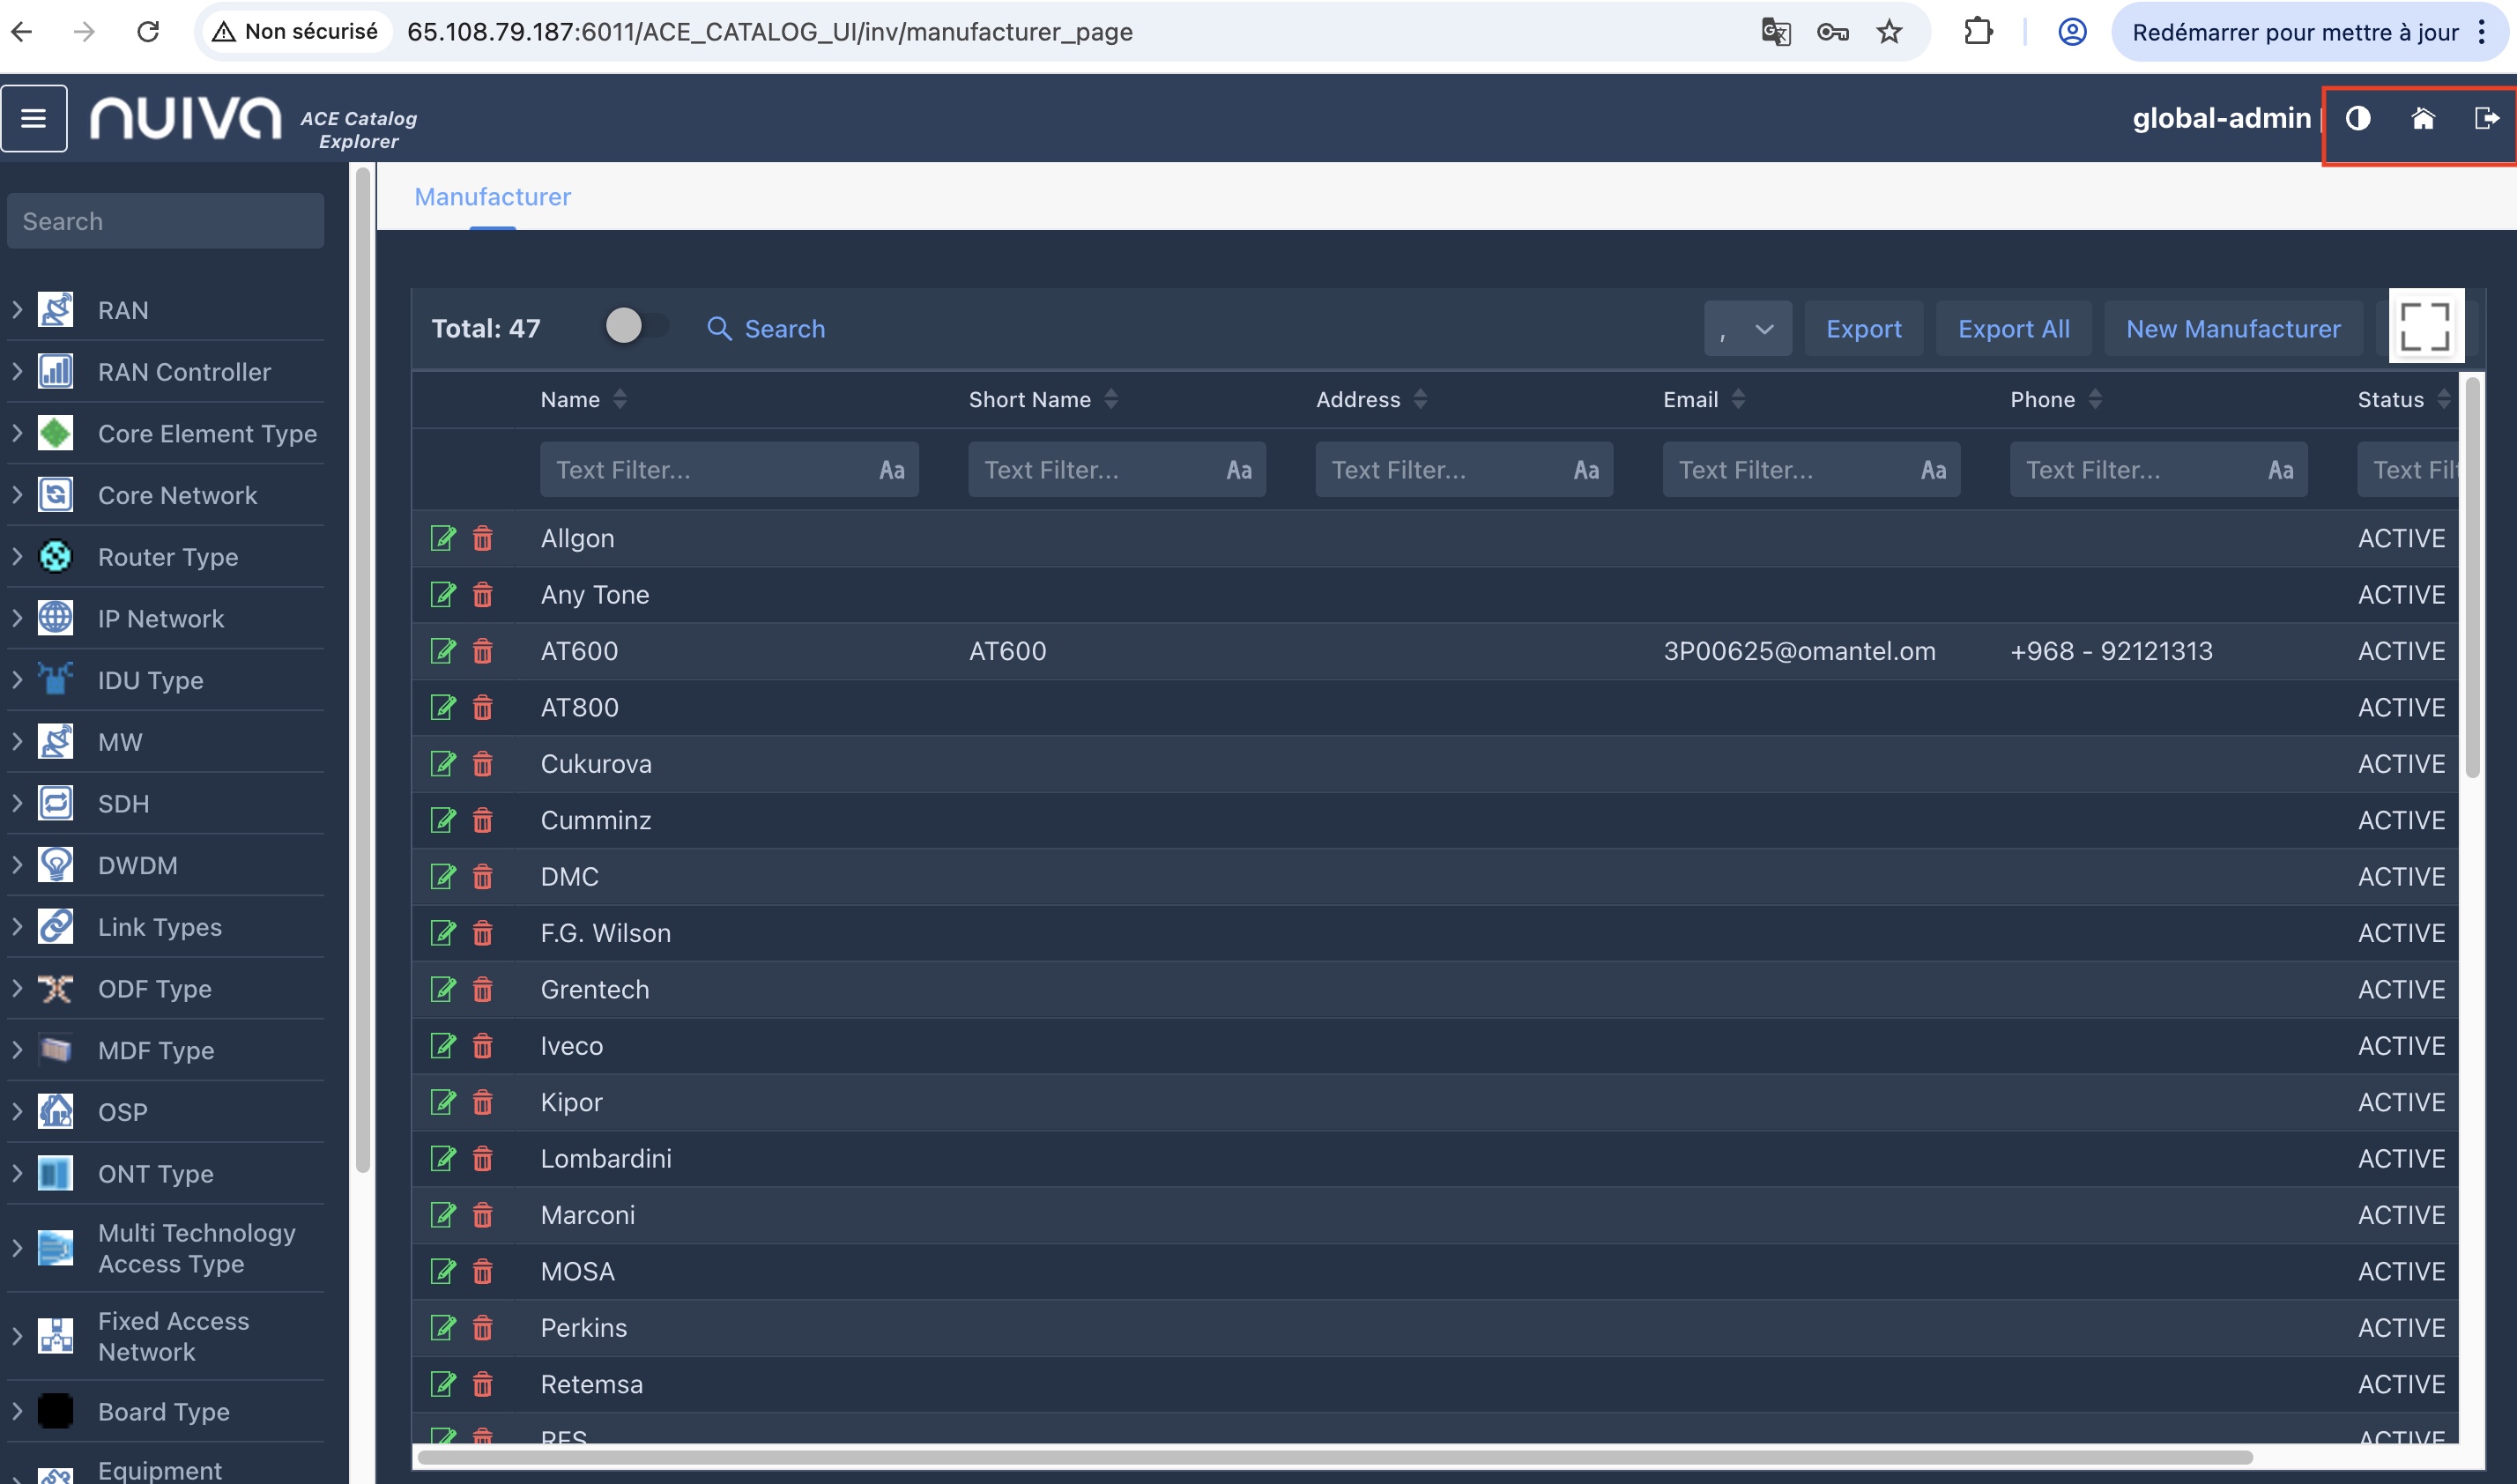Image resolution: width=2517 pixels, height=1484 pixels.
Task: Click the edit icon for Marconi
Action: [x=442, y=1214]
